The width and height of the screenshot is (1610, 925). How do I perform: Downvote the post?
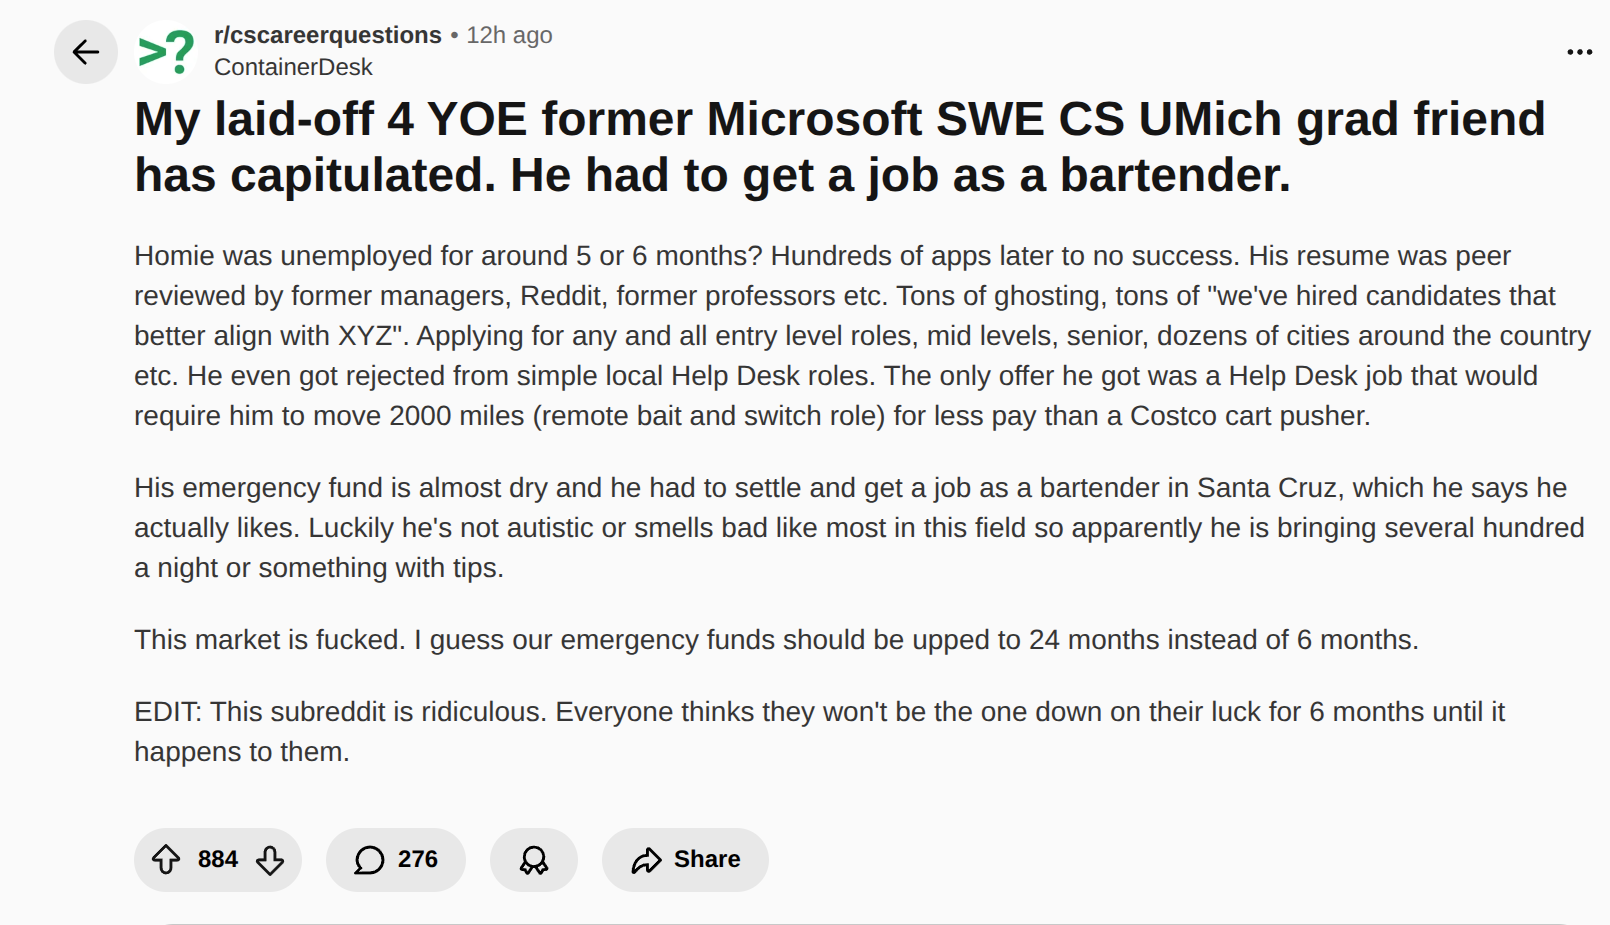[x=270, y=860]
